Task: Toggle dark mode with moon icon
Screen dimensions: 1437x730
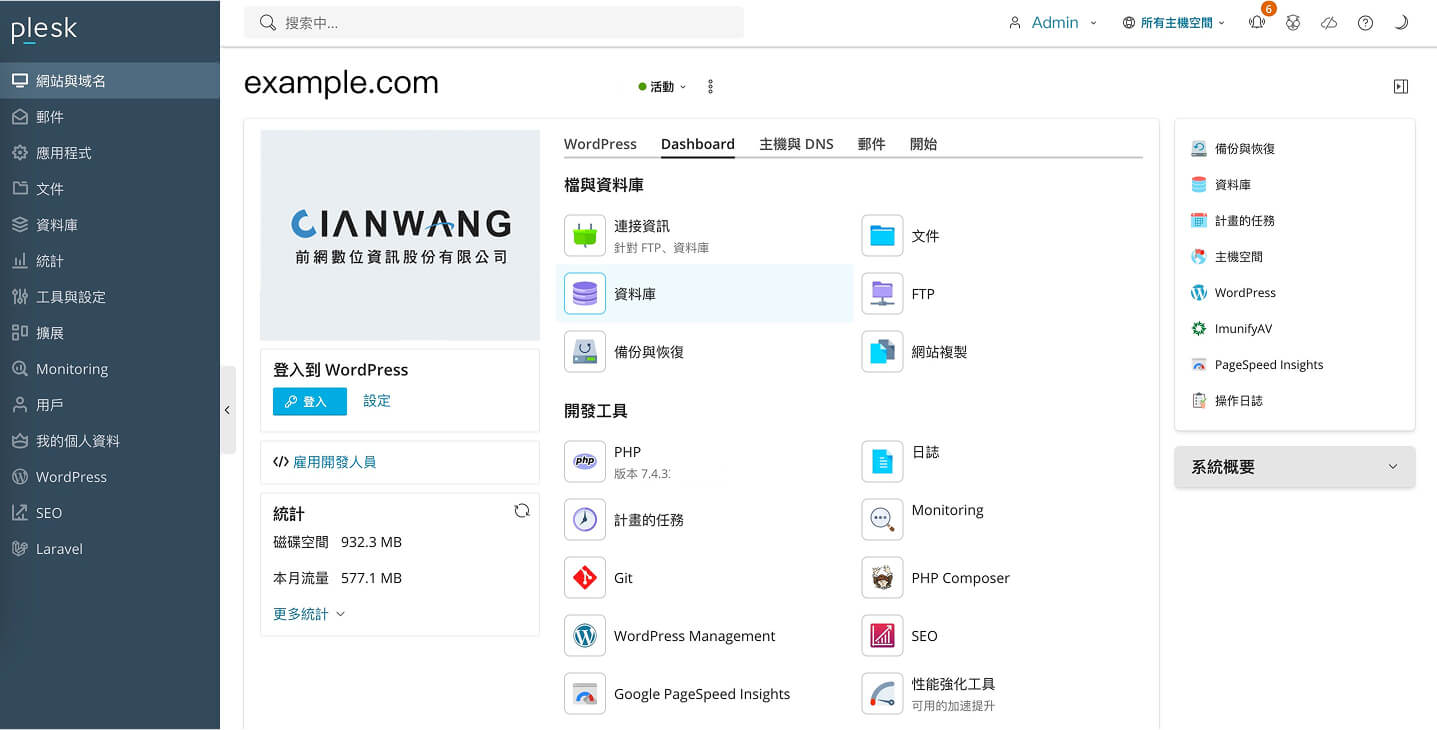Action: (x=1401, y=23)
